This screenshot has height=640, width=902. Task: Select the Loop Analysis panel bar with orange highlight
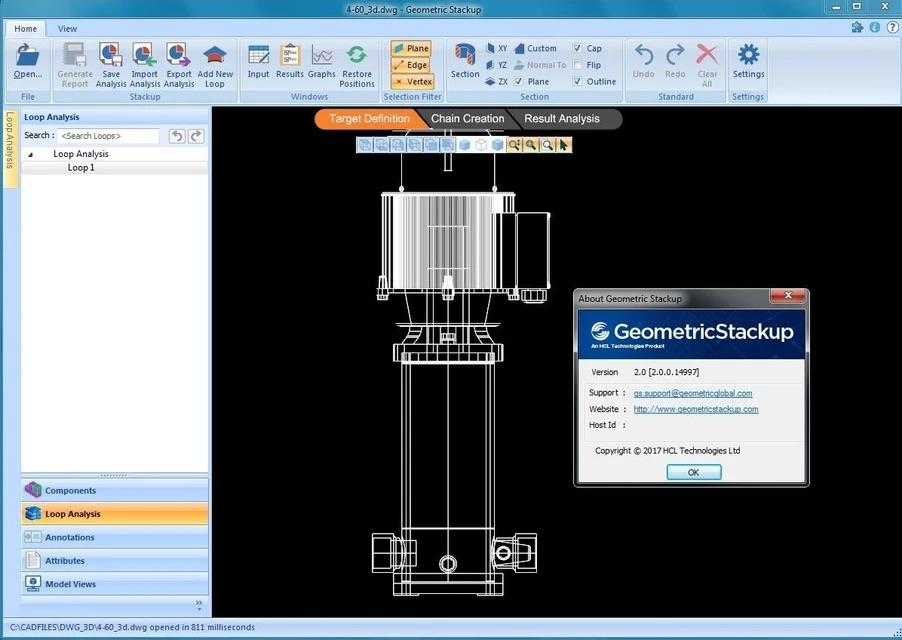[115, 513]
